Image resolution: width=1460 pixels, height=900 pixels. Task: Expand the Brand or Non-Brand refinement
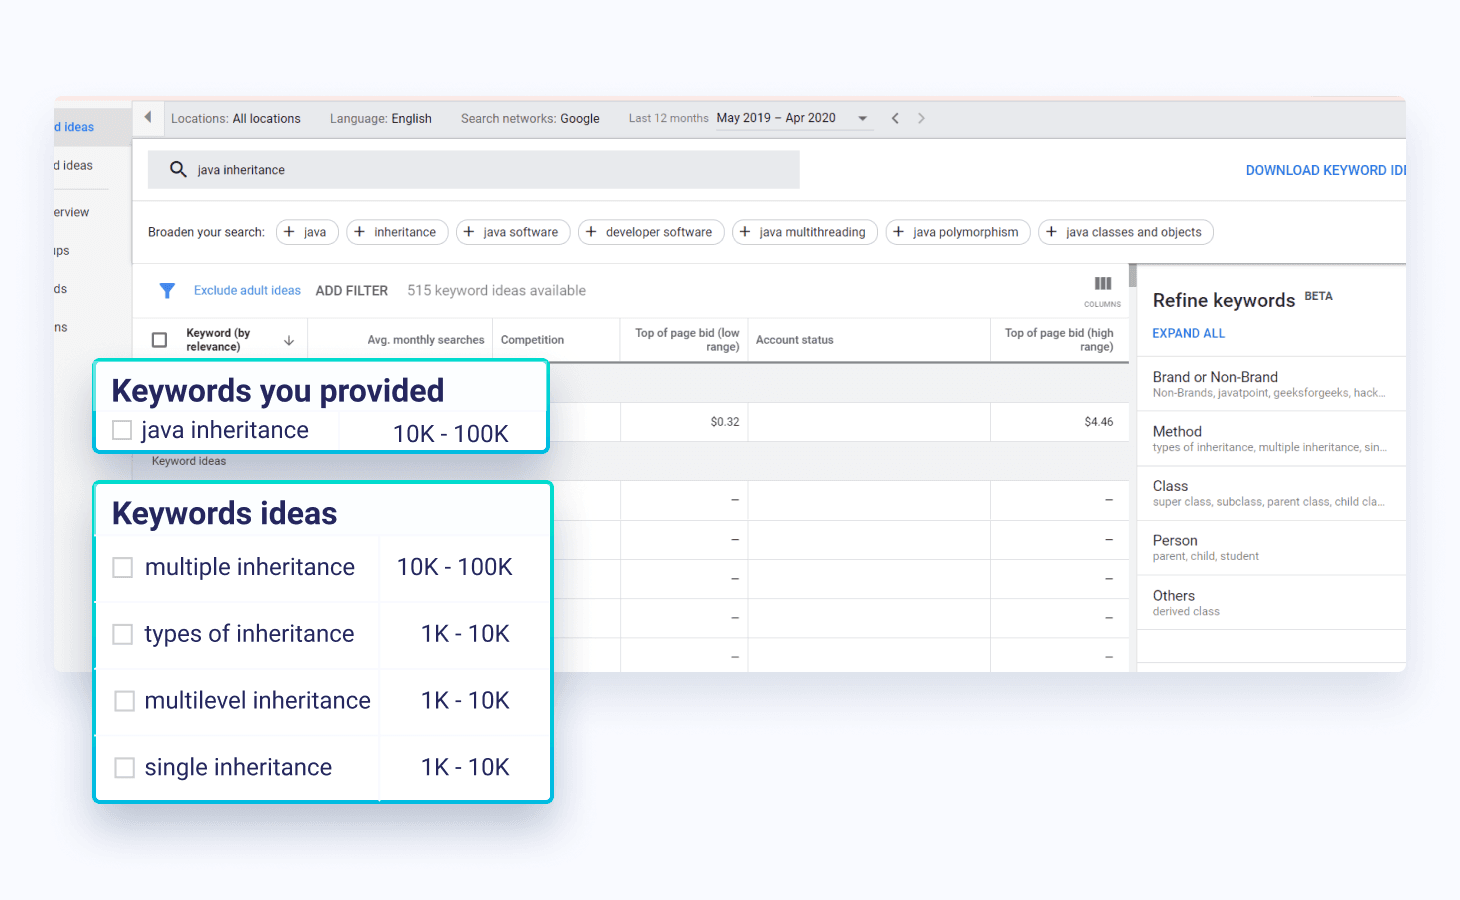pyautogui.click(x=1215, y=377)
